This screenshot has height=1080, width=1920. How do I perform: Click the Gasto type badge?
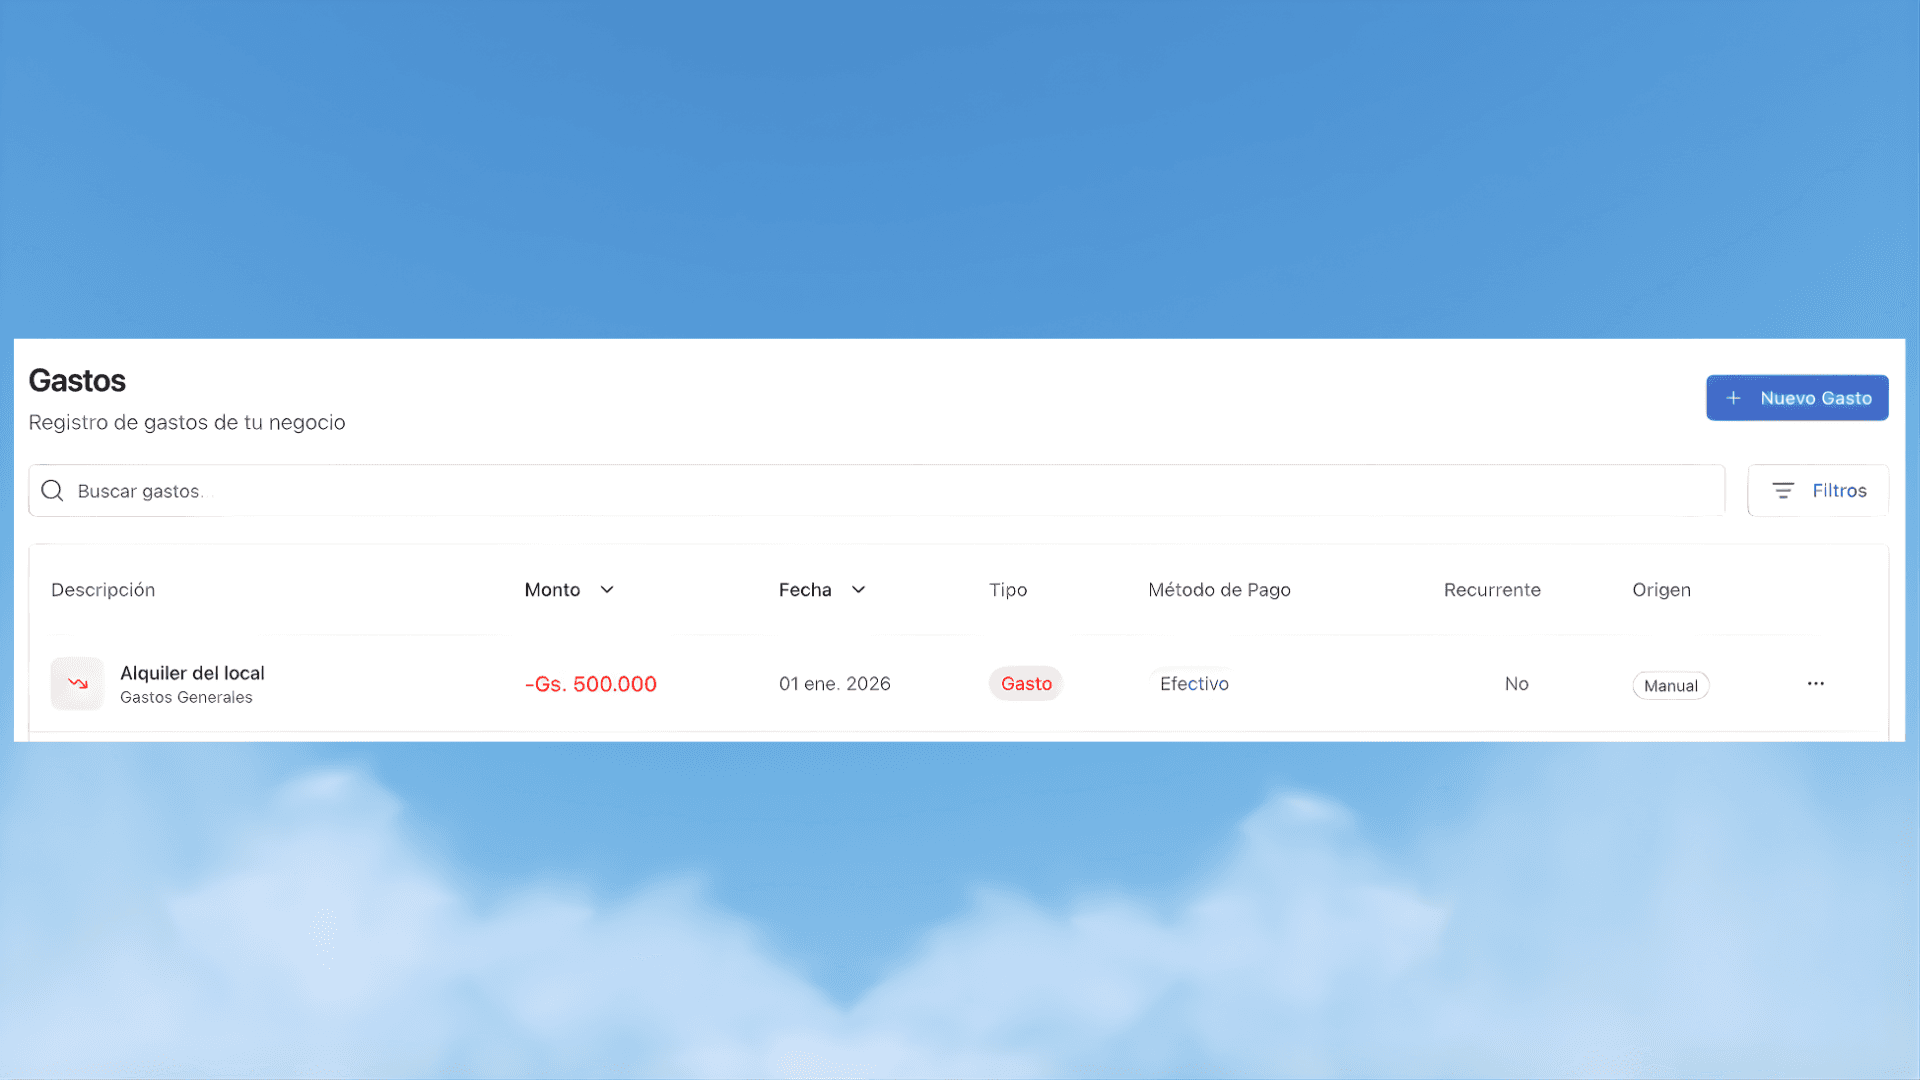pyautogui.click(x=1026, y=684)
